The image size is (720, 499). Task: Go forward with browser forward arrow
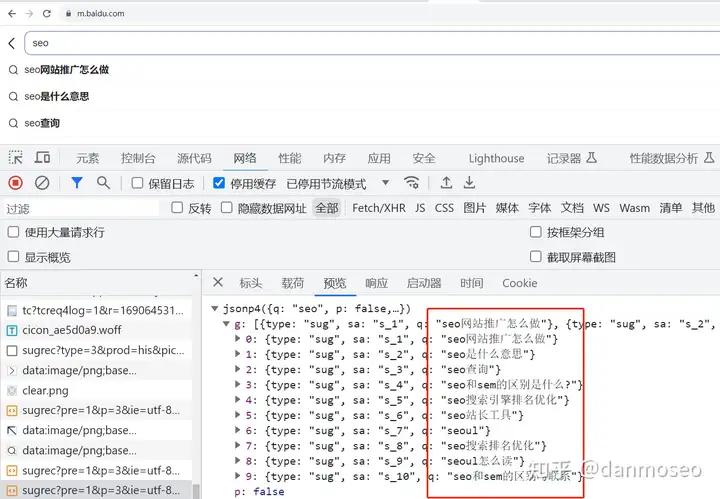pyautogui.click(x=29, y=13)
